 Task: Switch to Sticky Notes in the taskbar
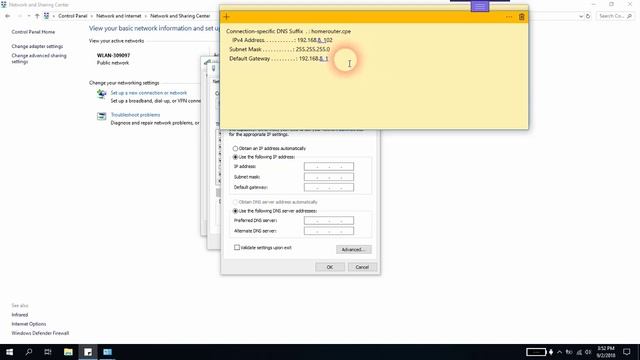(88, 352)
